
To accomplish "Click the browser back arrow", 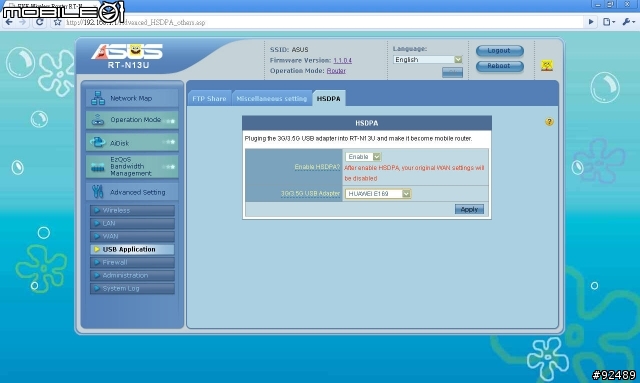I will [x=9, y=22].
